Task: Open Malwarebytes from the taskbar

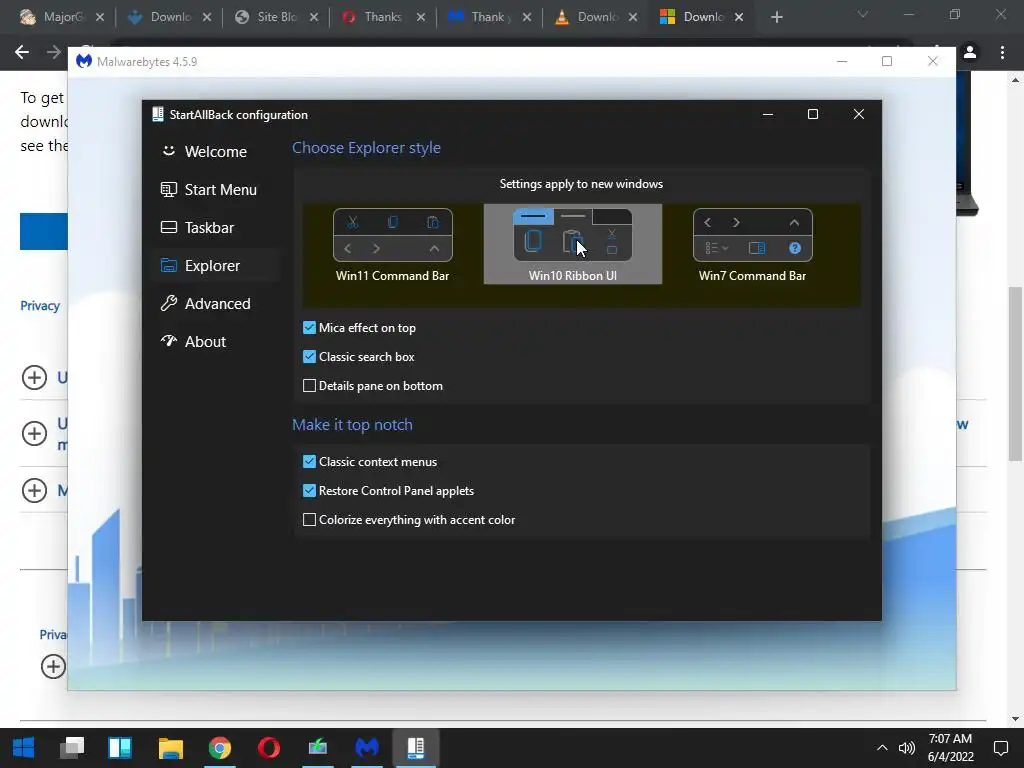Action: 367,748
